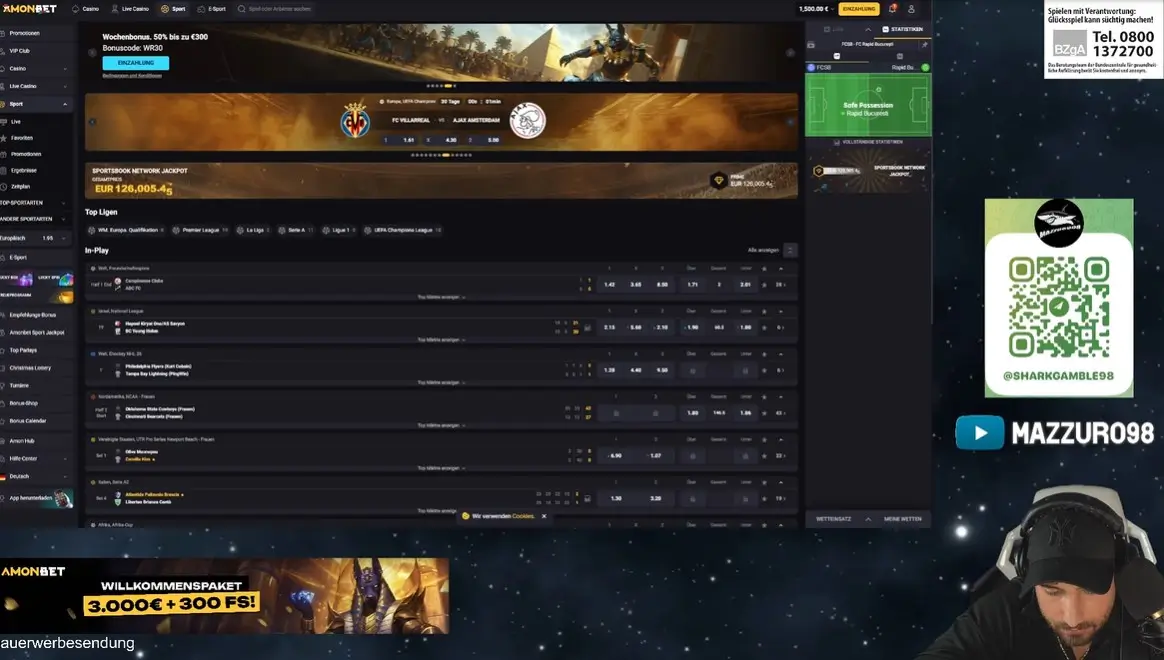
Task: Click App herunterladen in the sidebar
Action: pyautogui.click(x=36, y=498)
